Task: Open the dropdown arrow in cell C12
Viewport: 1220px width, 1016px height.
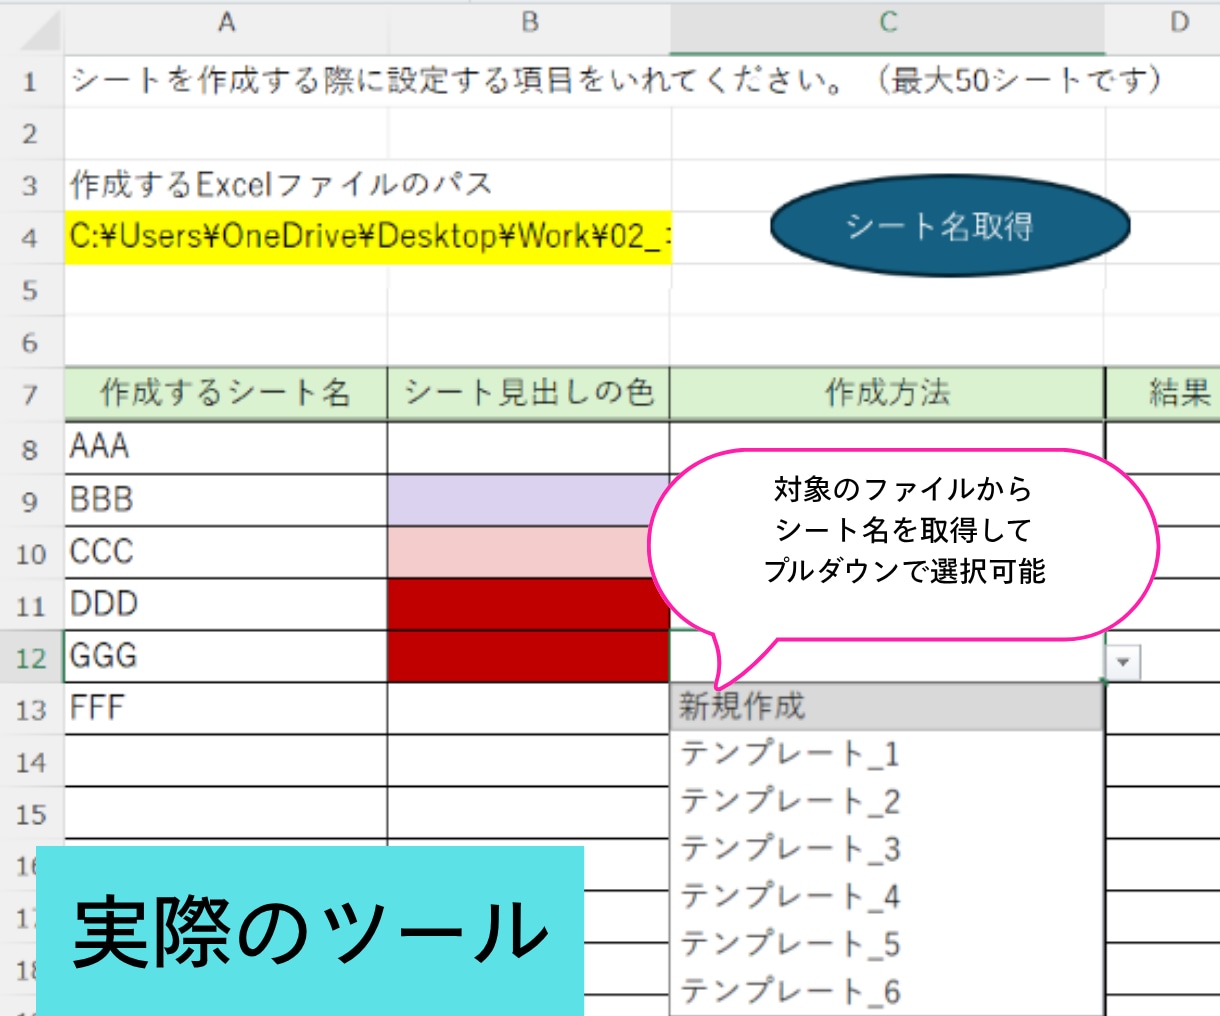Action: [x=1124, y=662]
